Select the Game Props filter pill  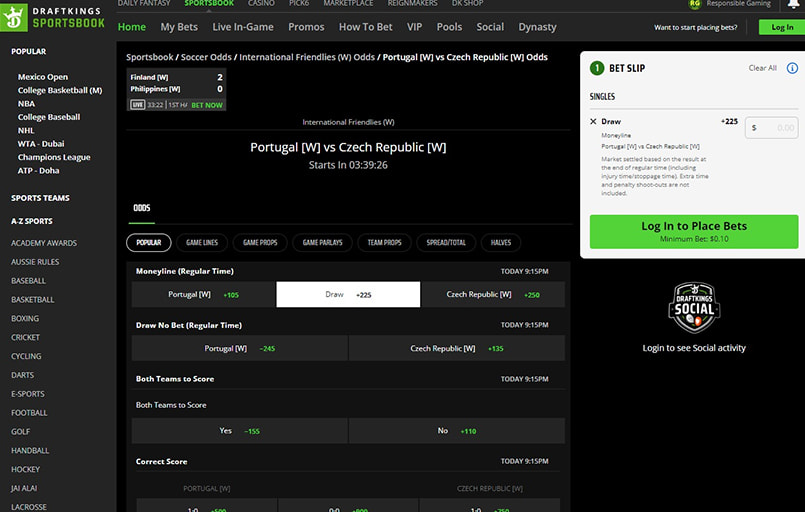260,242
